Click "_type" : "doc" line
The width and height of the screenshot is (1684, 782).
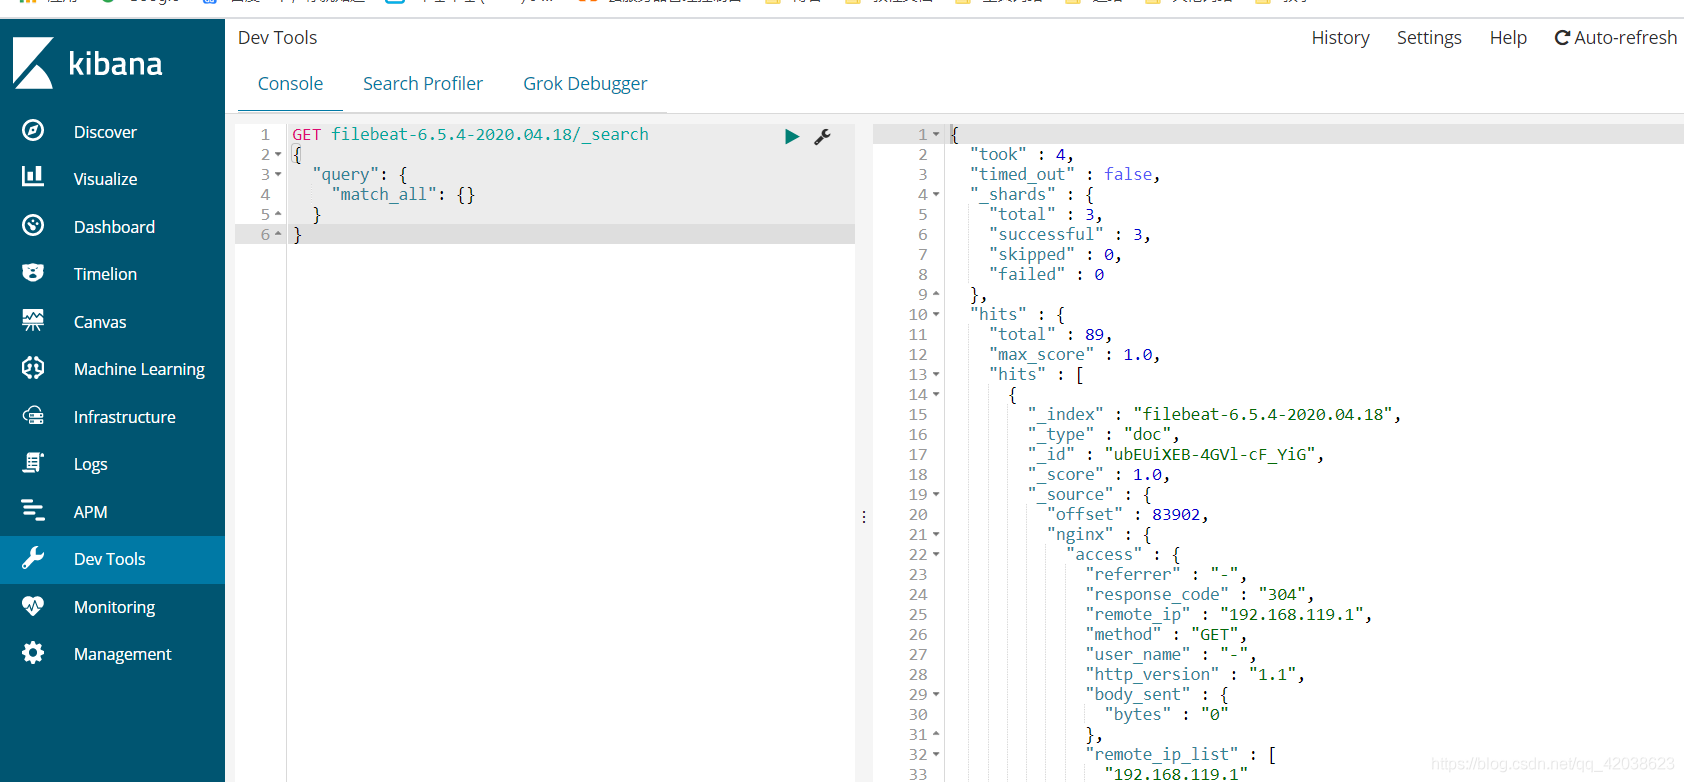pos(1104,434)
